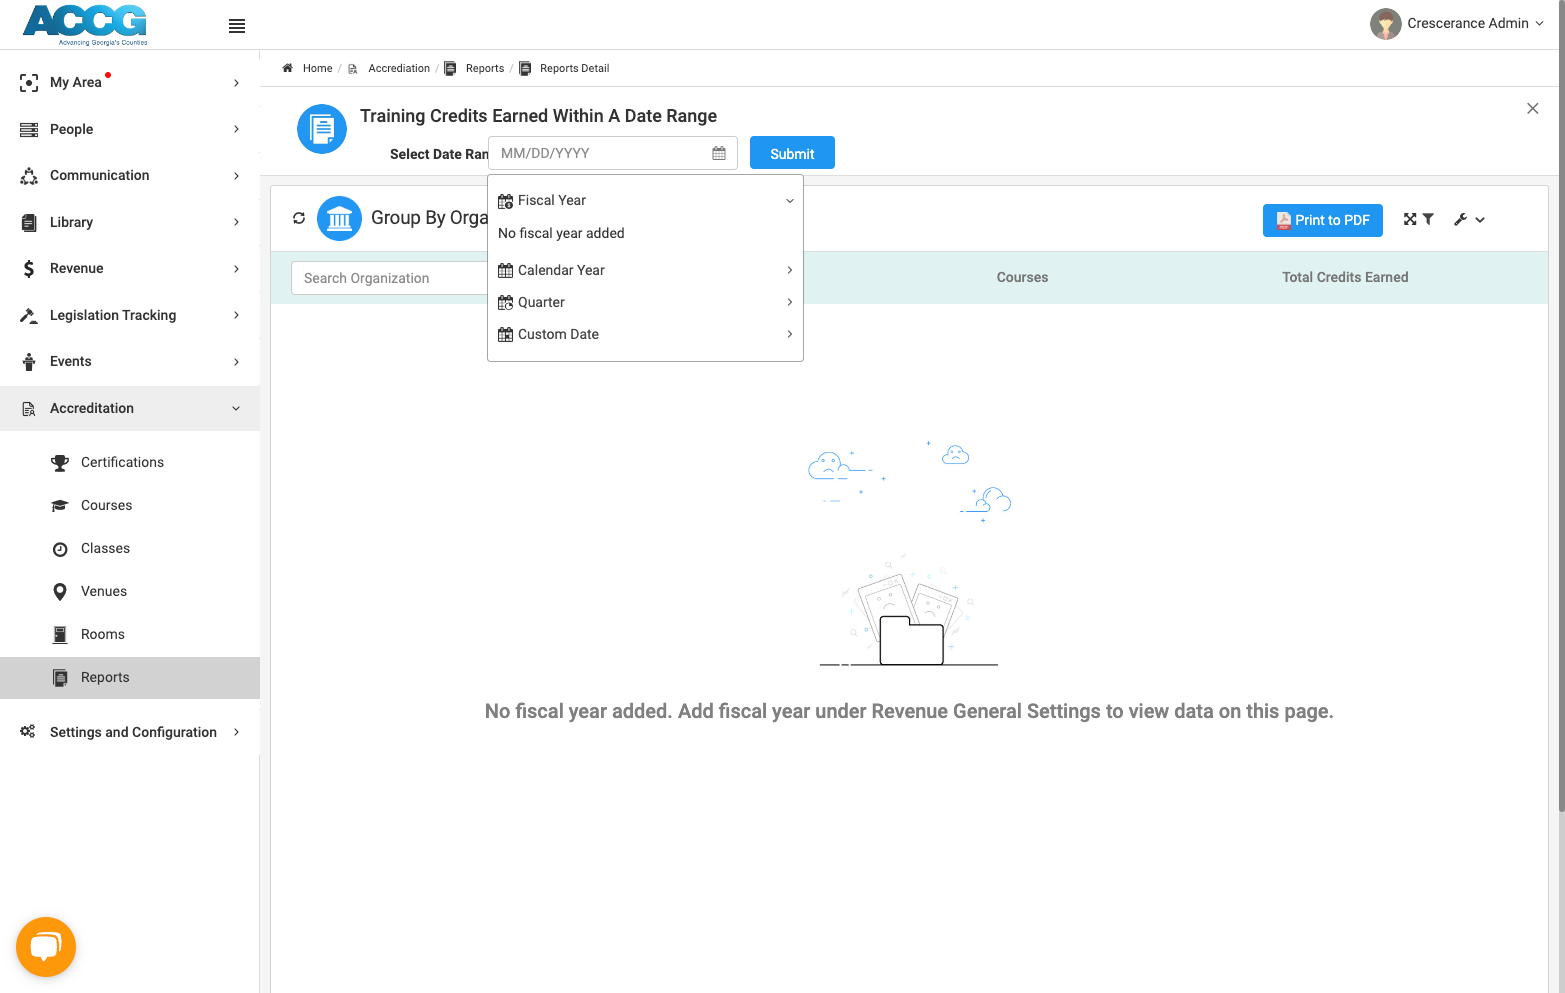This screenshot has width=1565, height=993.
Task: Click Total Credits Earned column header
Action: point(1345,277)
